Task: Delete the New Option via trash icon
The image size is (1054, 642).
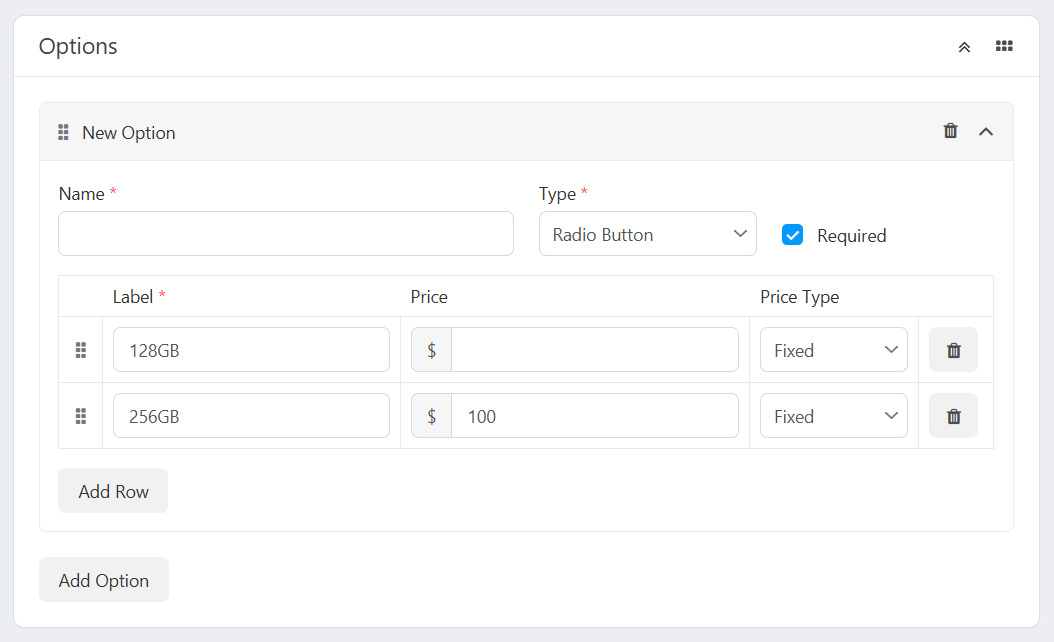Action: pos(950,131)
